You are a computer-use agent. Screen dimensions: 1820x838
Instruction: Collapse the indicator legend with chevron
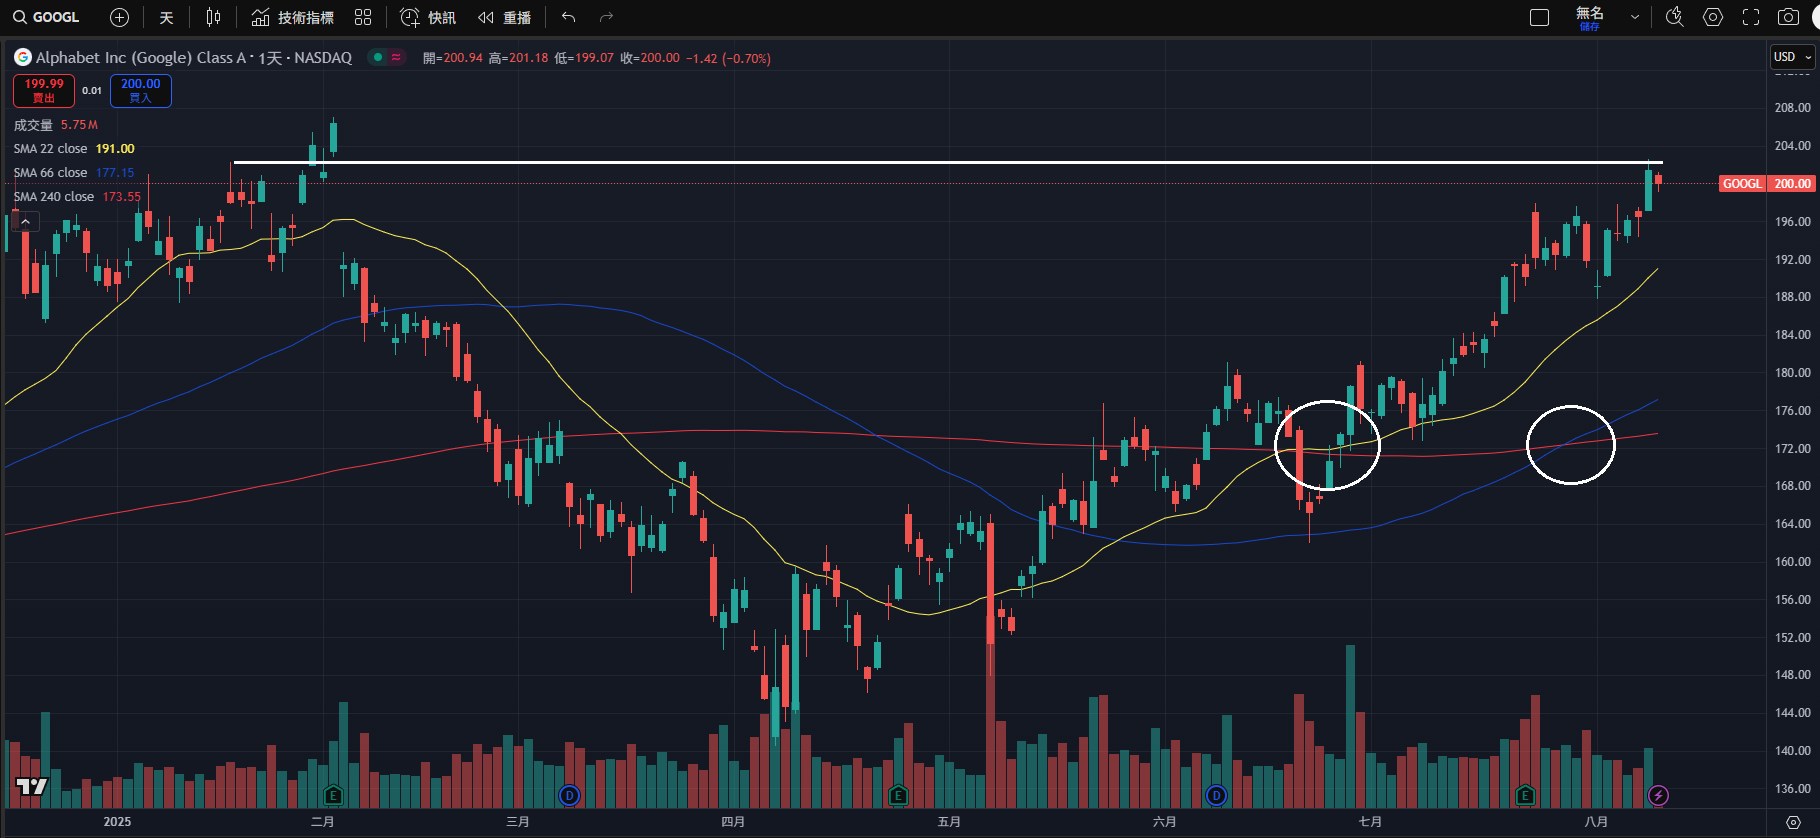pyautogui.click(x=26, y=221)
